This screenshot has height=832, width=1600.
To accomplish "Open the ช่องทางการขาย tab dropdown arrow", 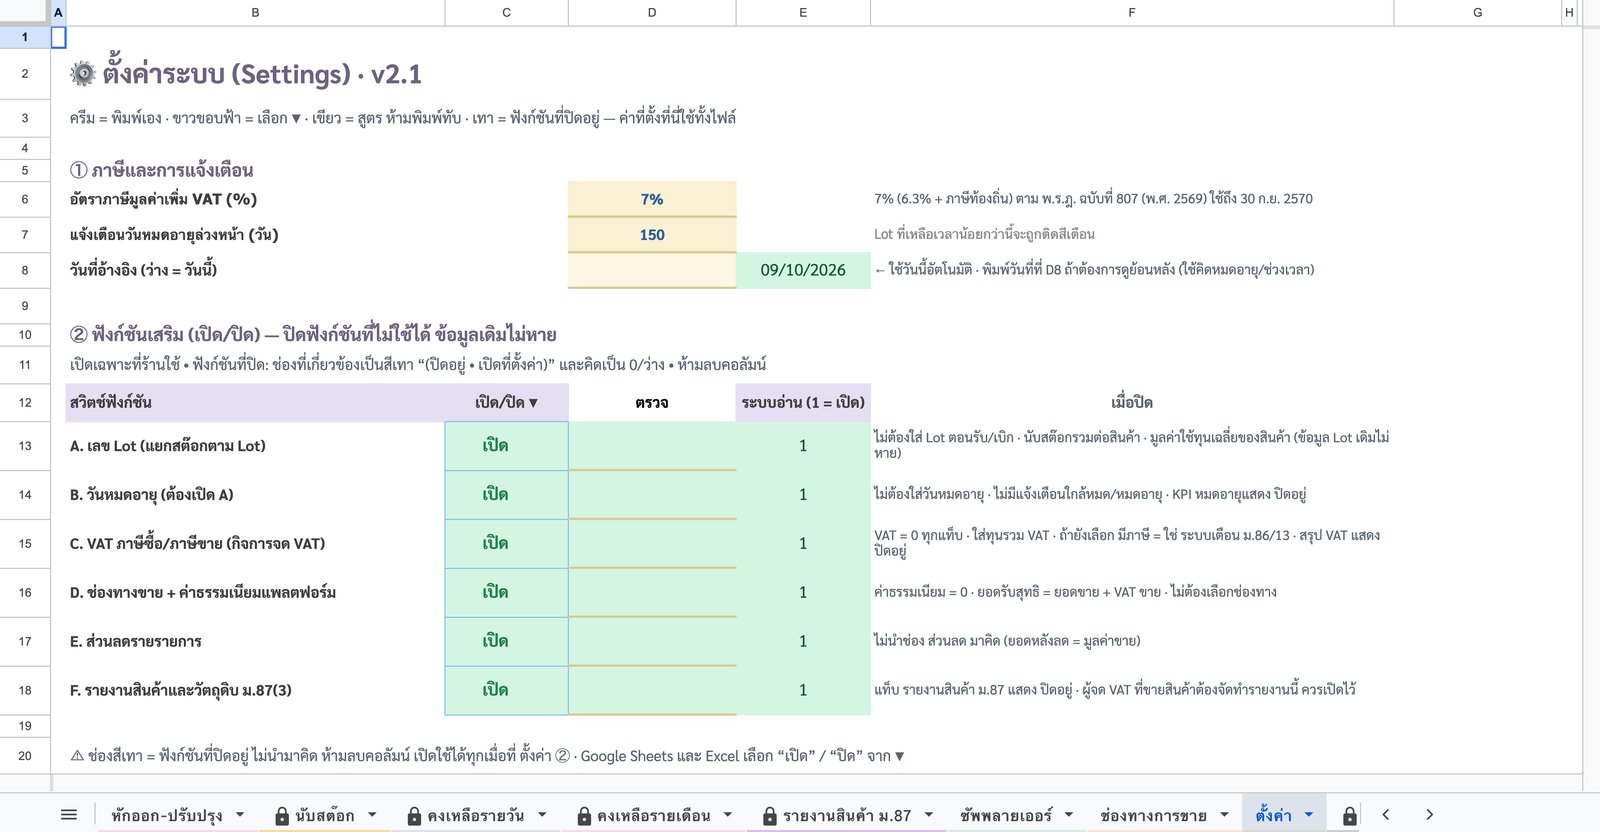I will coord(1224,815).
